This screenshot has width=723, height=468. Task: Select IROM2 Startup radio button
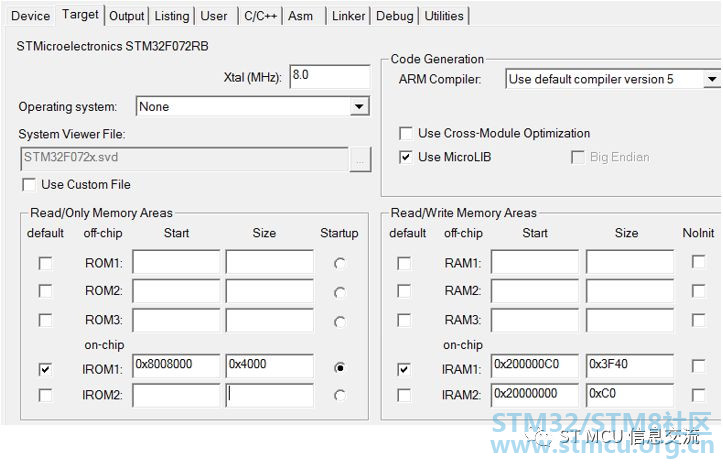tap(340, 395)
